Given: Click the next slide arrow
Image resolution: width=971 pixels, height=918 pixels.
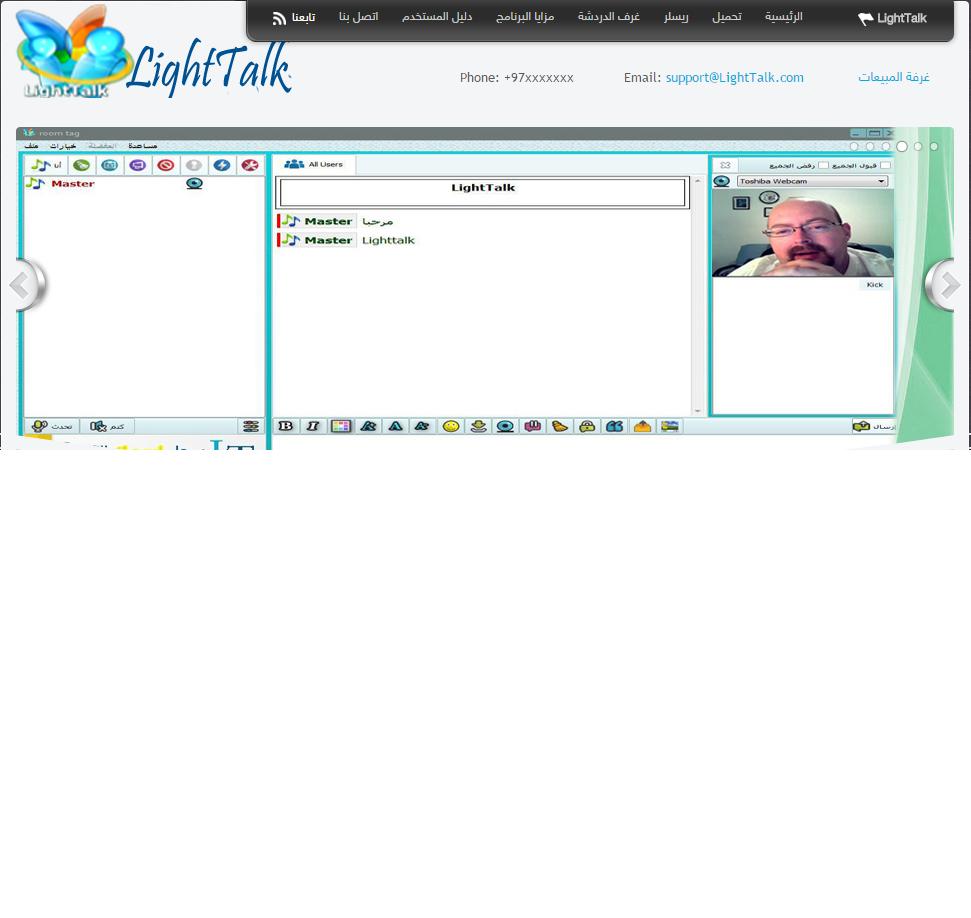Looking at the screenshot, I should [x=943, y=286].
